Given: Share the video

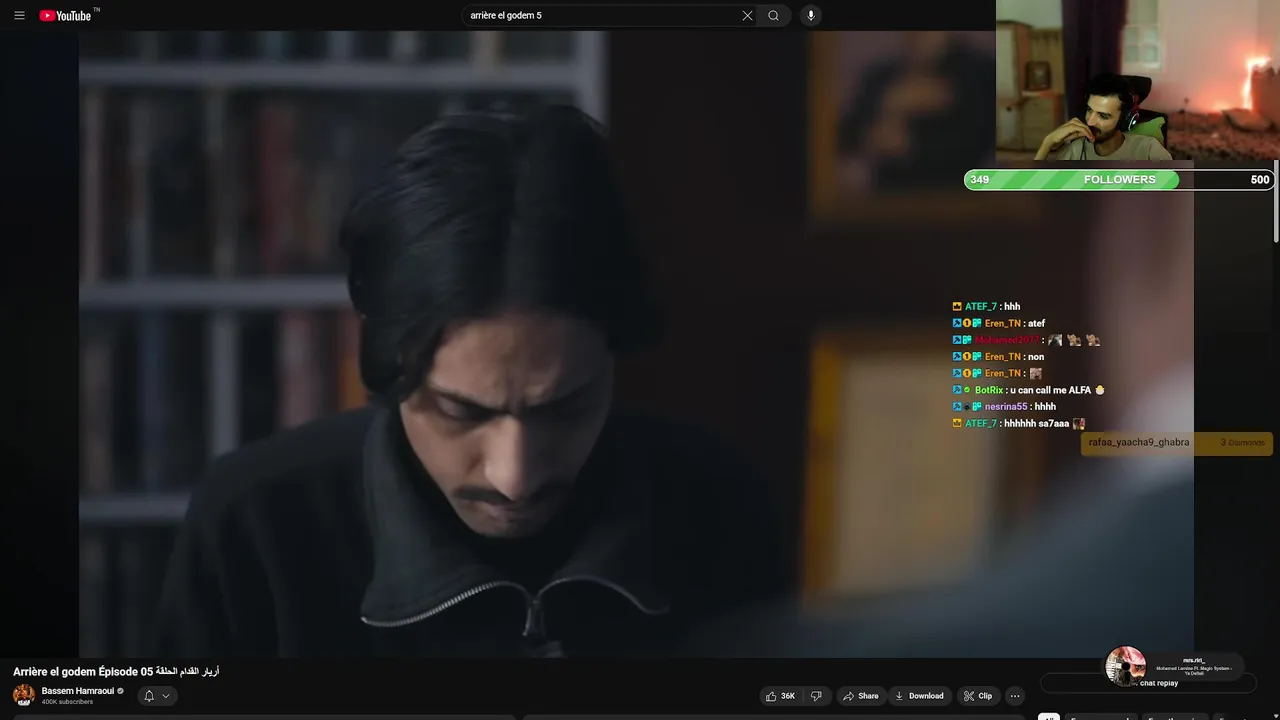Looking at the screenshot, I should click(861, 696).
